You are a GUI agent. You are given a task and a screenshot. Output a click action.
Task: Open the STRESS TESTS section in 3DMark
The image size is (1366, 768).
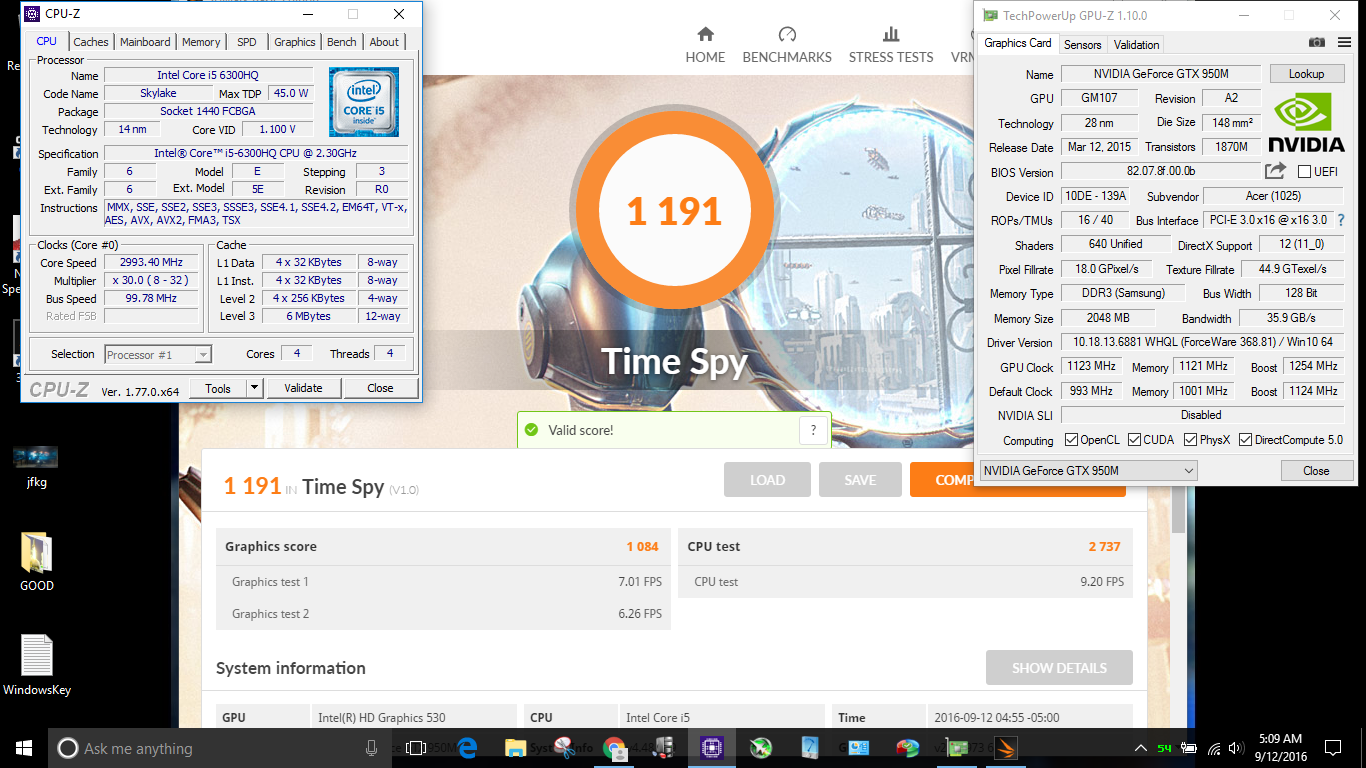click(891, 45)
